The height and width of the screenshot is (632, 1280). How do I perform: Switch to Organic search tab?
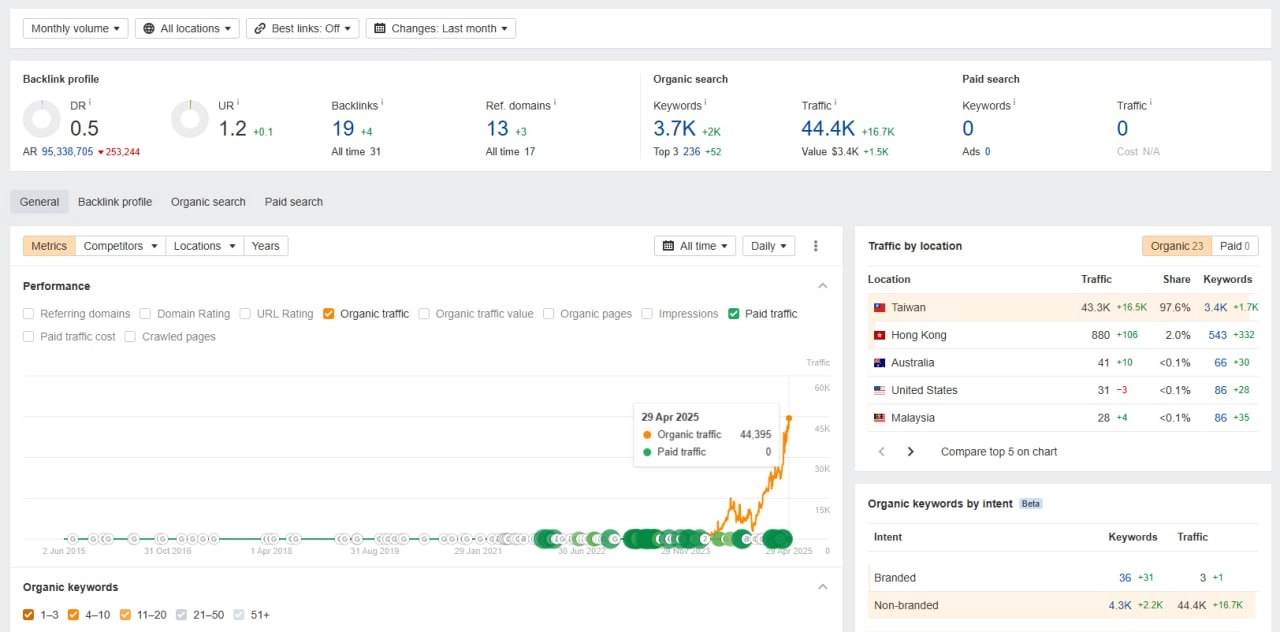(208, 202)
